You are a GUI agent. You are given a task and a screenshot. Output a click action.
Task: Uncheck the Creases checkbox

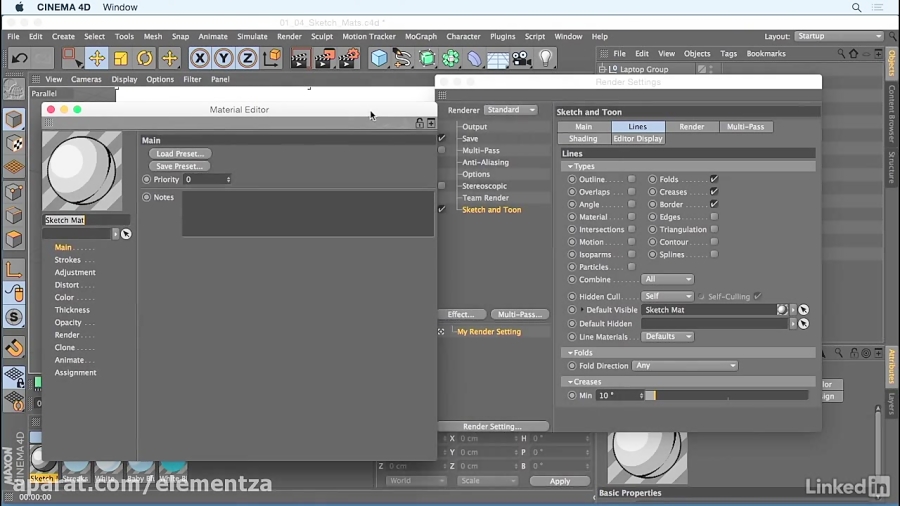714,192
